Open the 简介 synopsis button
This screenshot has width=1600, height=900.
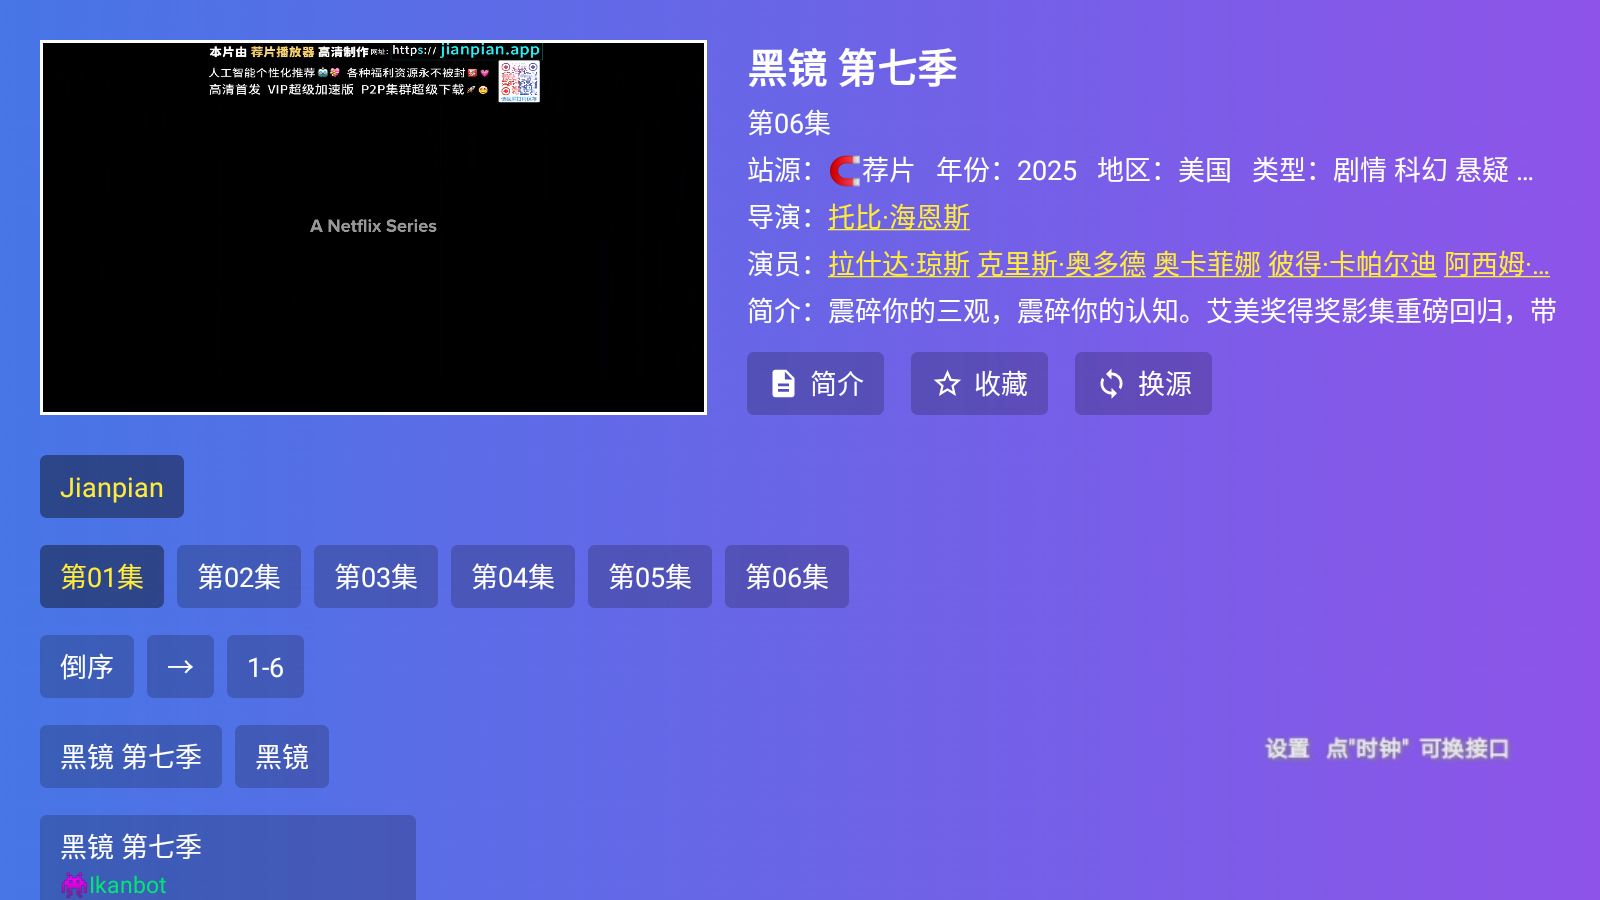(815, 383)
